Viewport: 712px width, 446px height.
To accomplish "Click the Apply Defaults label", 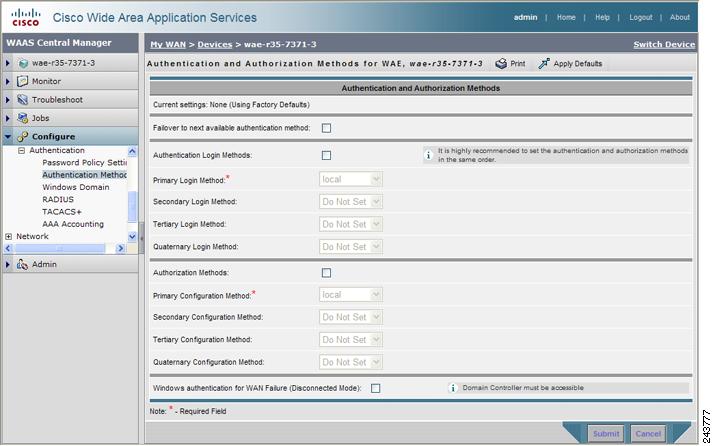I will tap(578, 64).
